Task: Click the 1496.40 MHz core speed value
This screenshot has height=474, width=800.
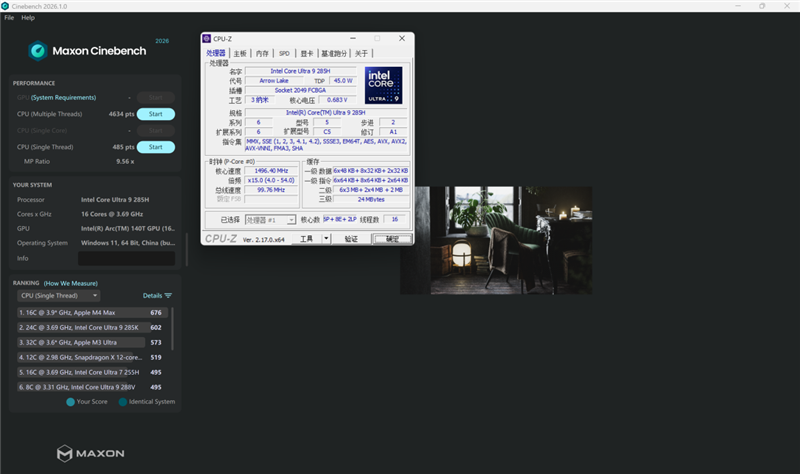Action: click(271, 171)
